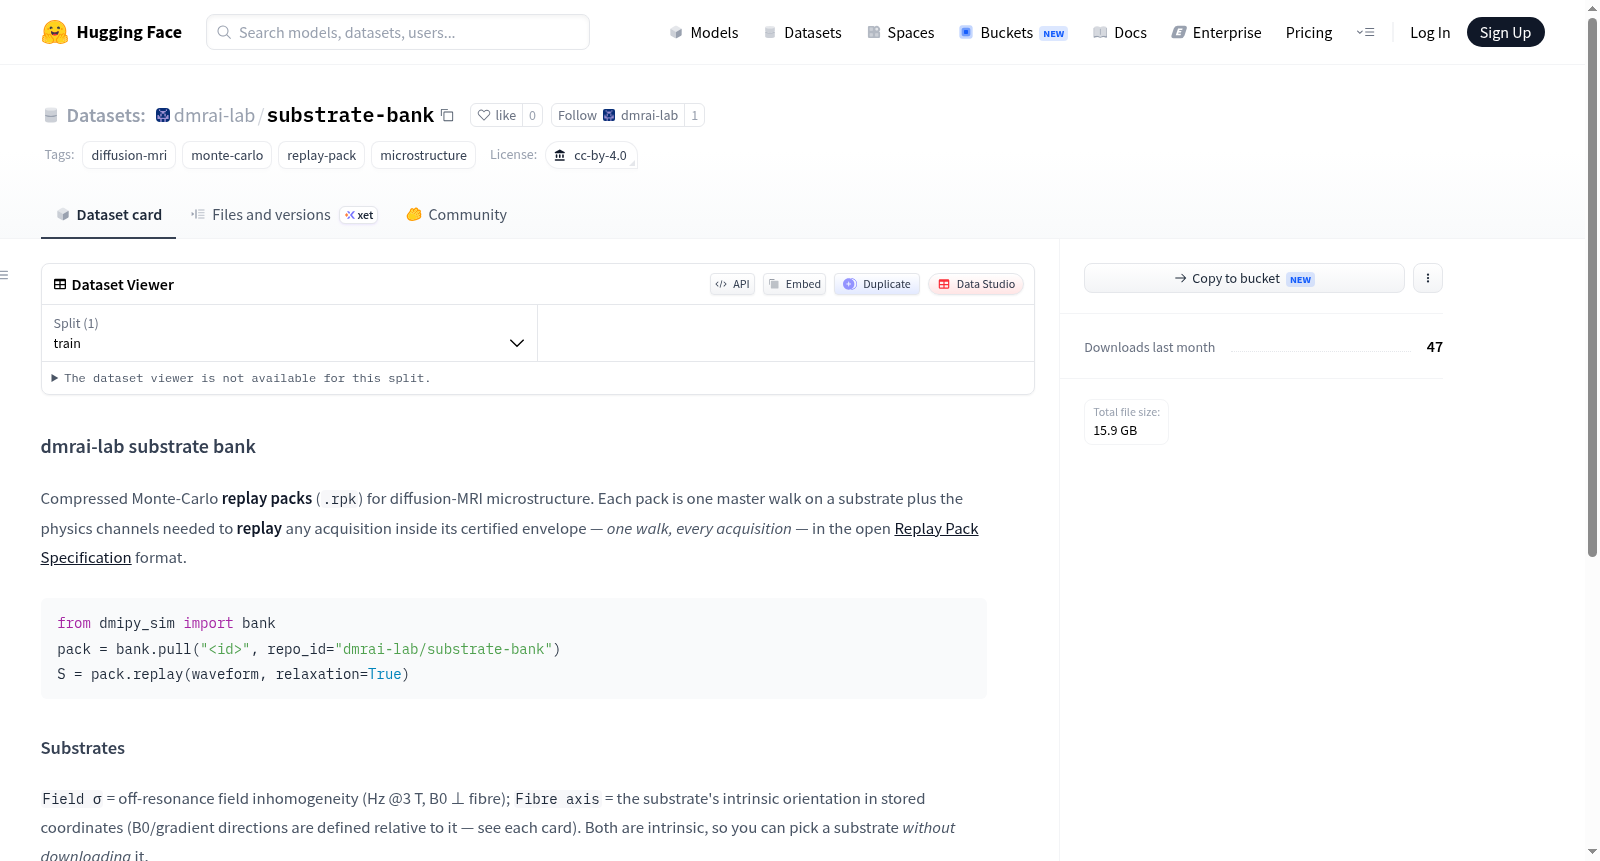Open Spaces from the top navigation
1600x861 pixels.
click(900, 32)
